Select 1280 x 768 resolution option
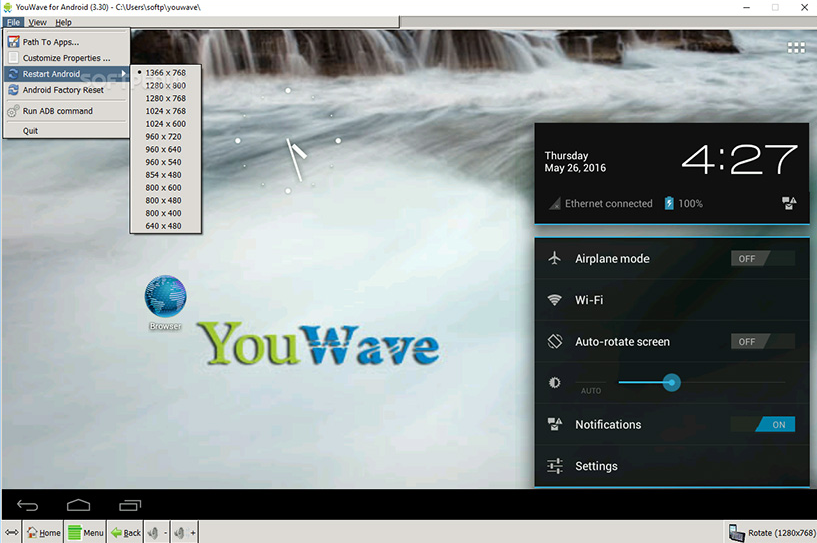The width and height of the screenshot is (817, 543). coord(166,98)
